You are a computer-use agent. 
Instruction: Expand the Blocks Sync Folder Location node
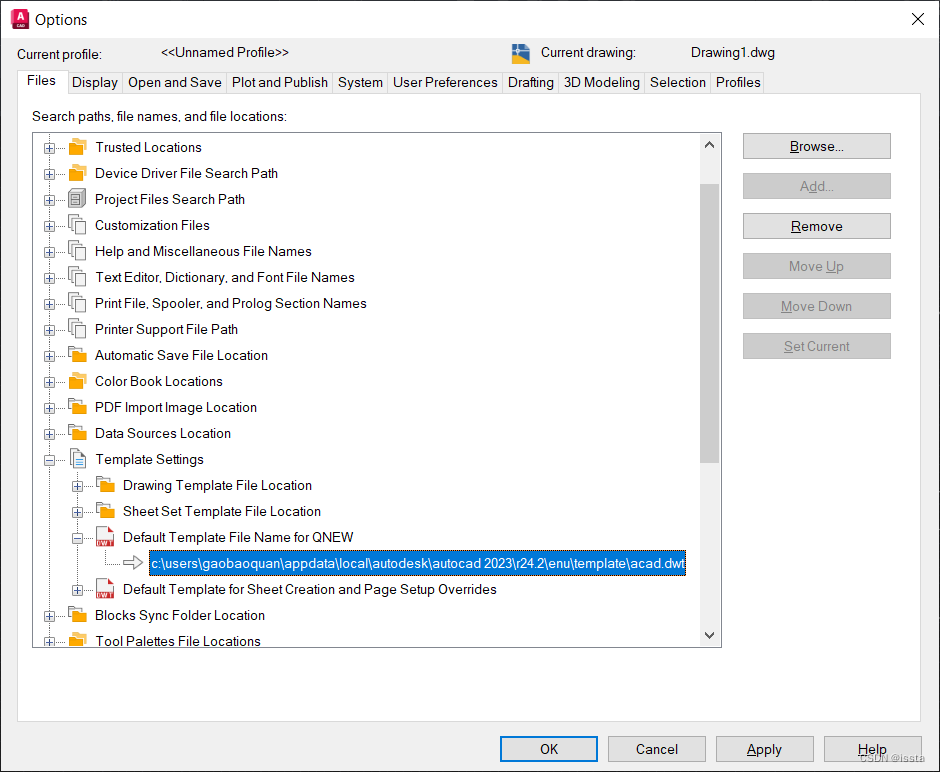50,616
